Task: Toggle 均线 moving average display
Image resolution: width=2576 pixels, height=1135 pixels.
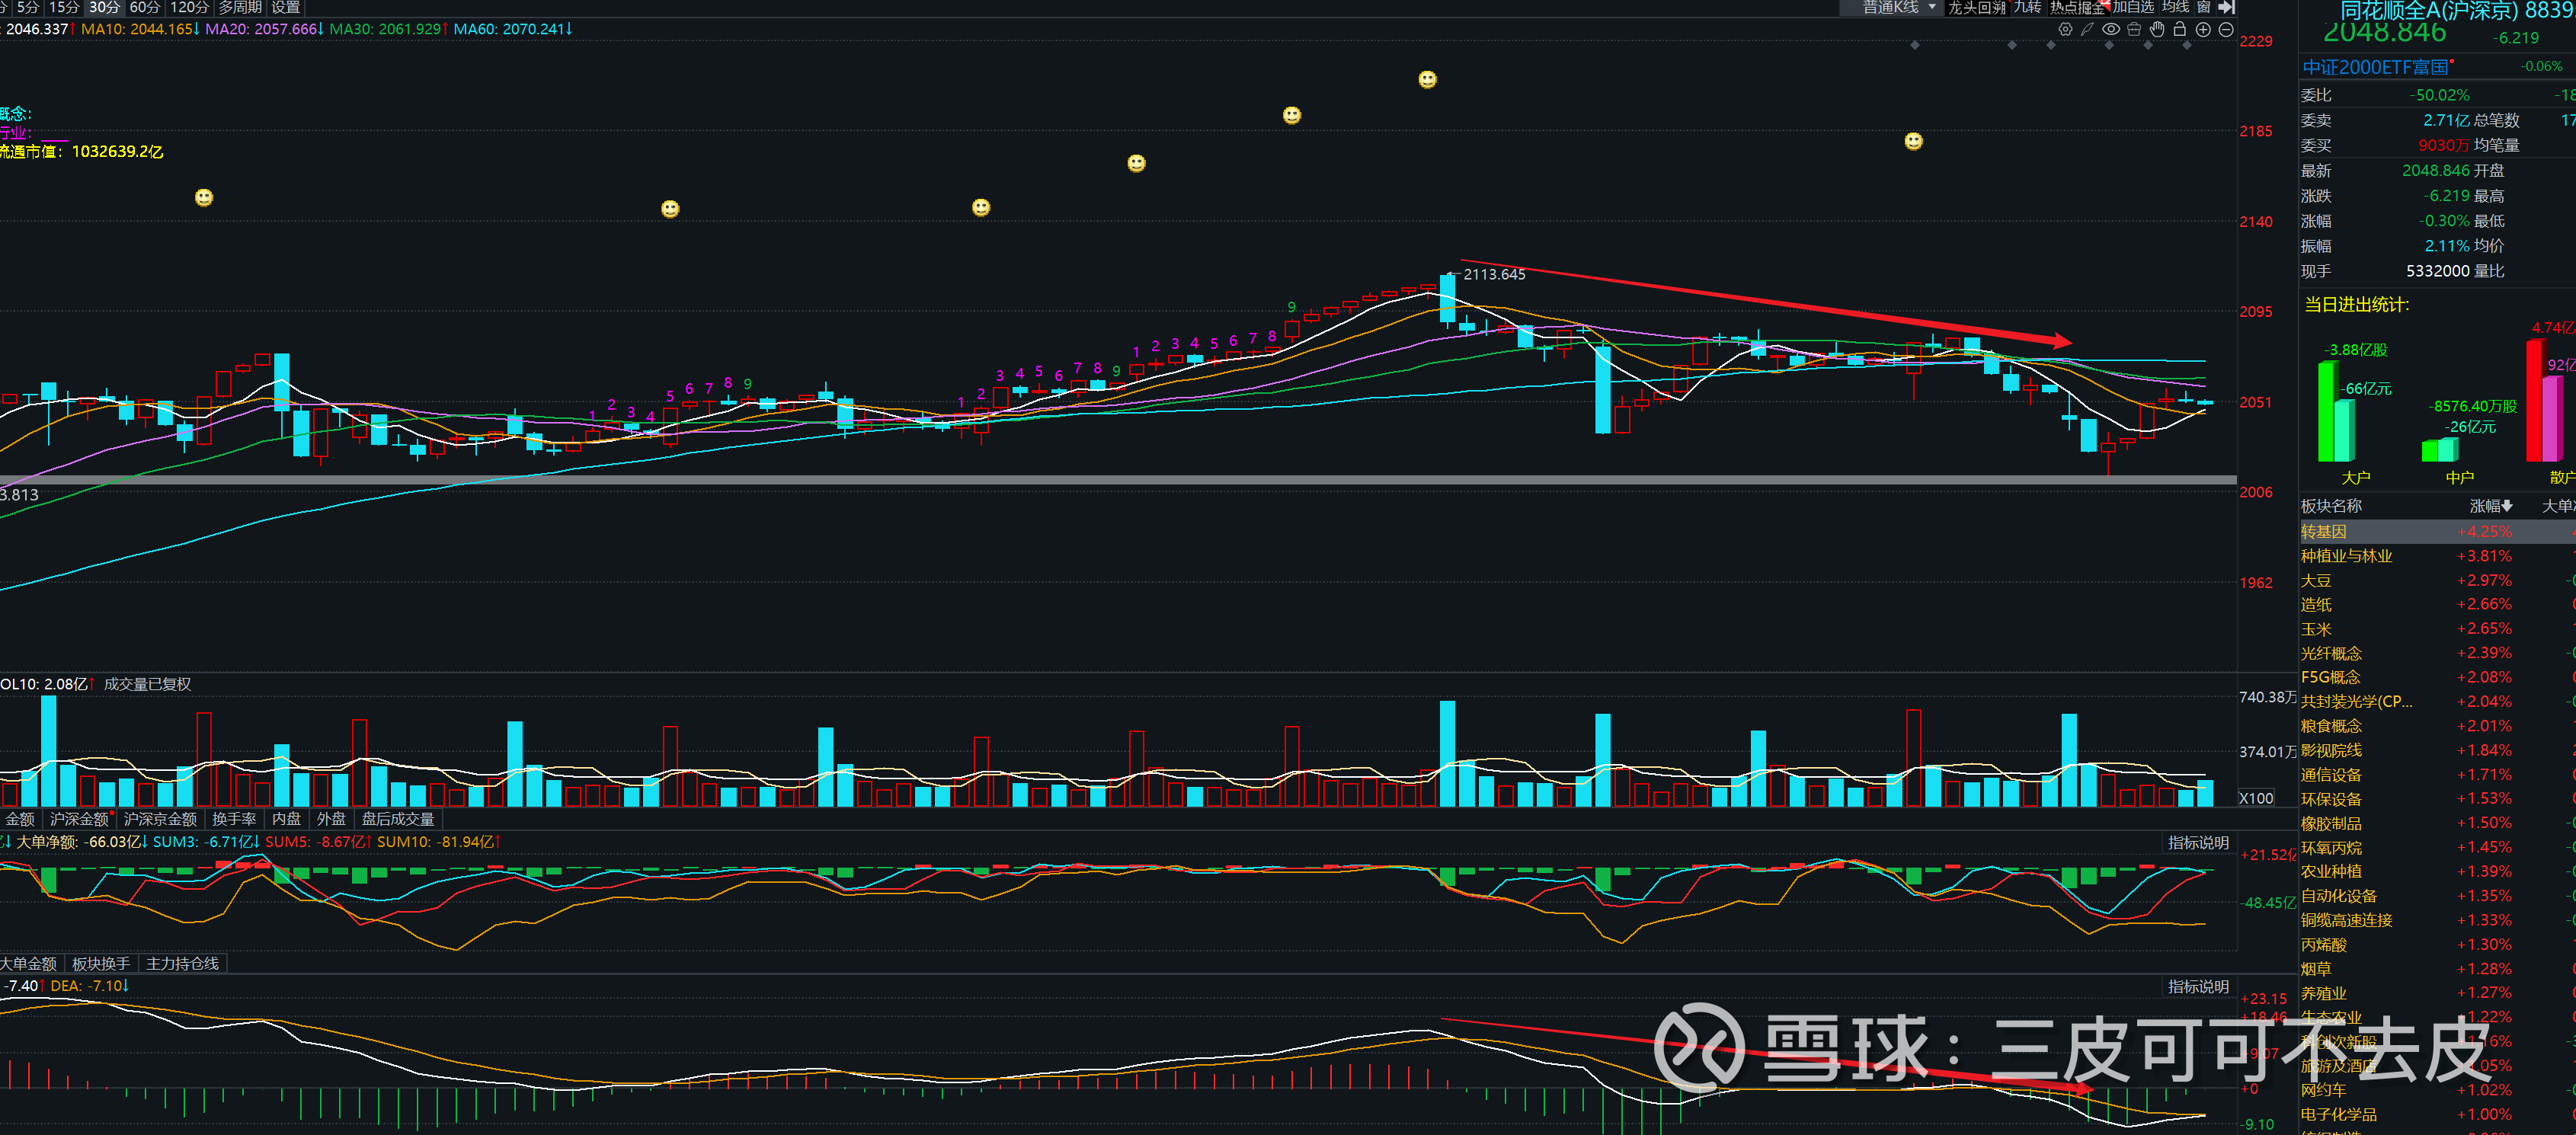Action: (2175, 7)
